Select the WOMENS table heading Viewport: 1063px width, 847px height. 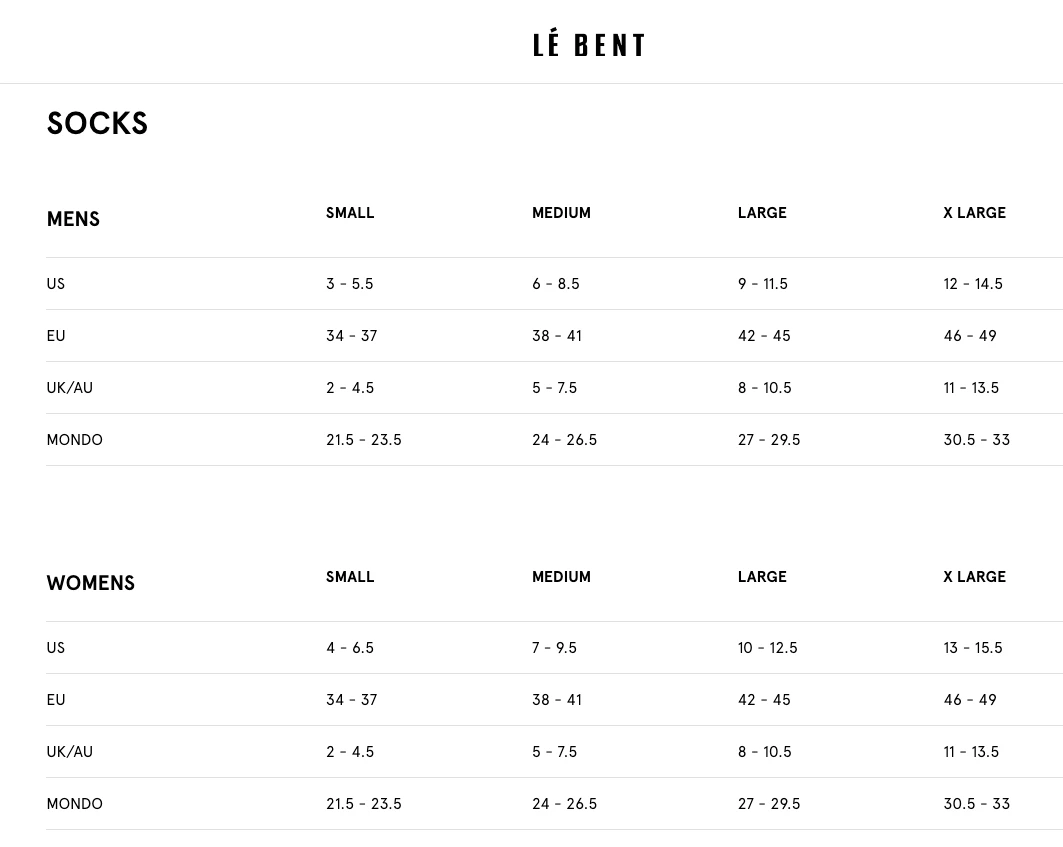(x=90, y=583)
